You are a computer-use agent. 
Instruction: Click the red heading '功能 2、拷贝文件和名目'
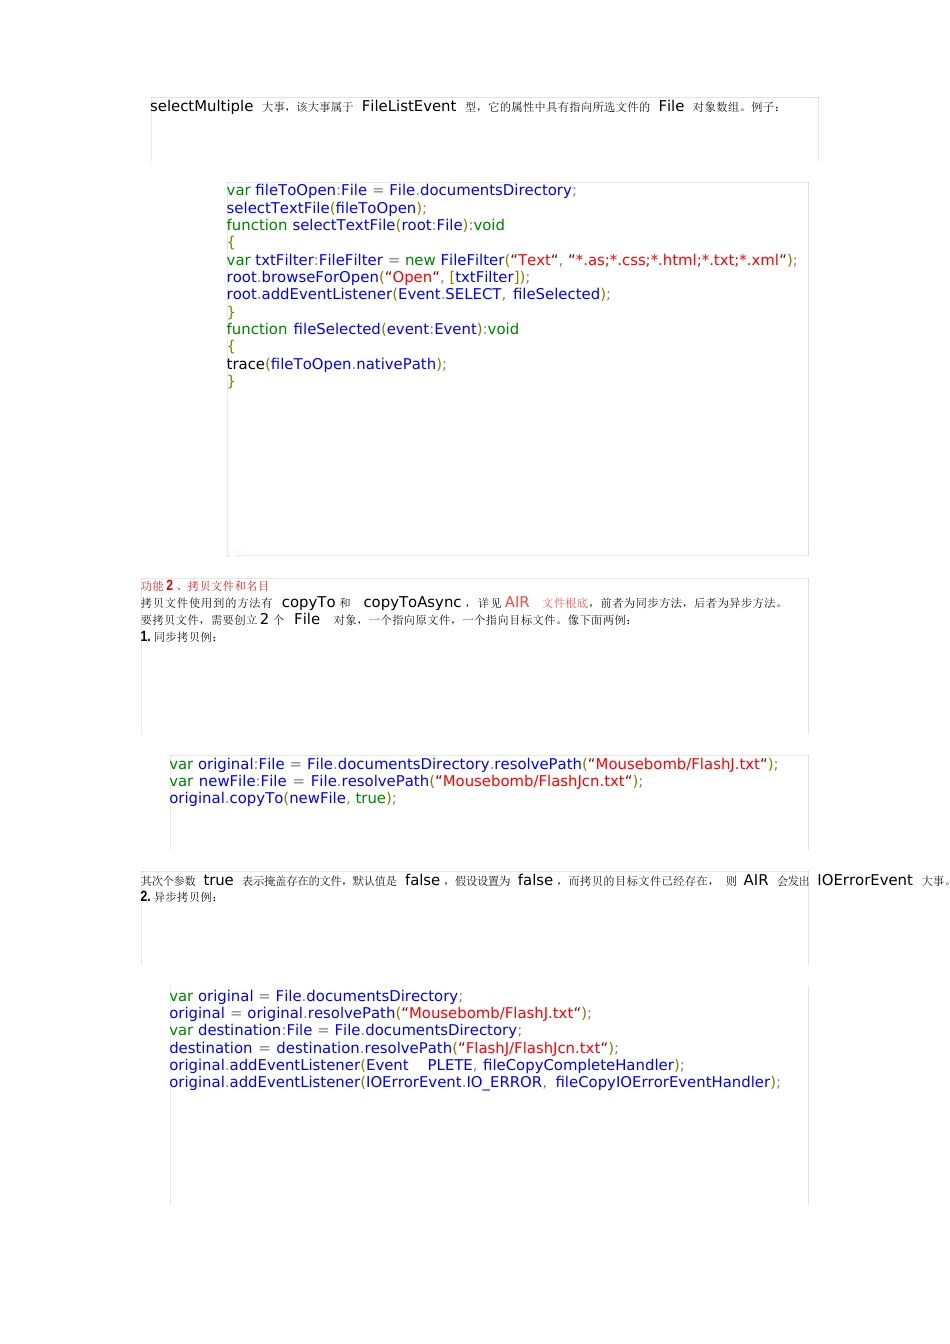[x=204, y=586]
